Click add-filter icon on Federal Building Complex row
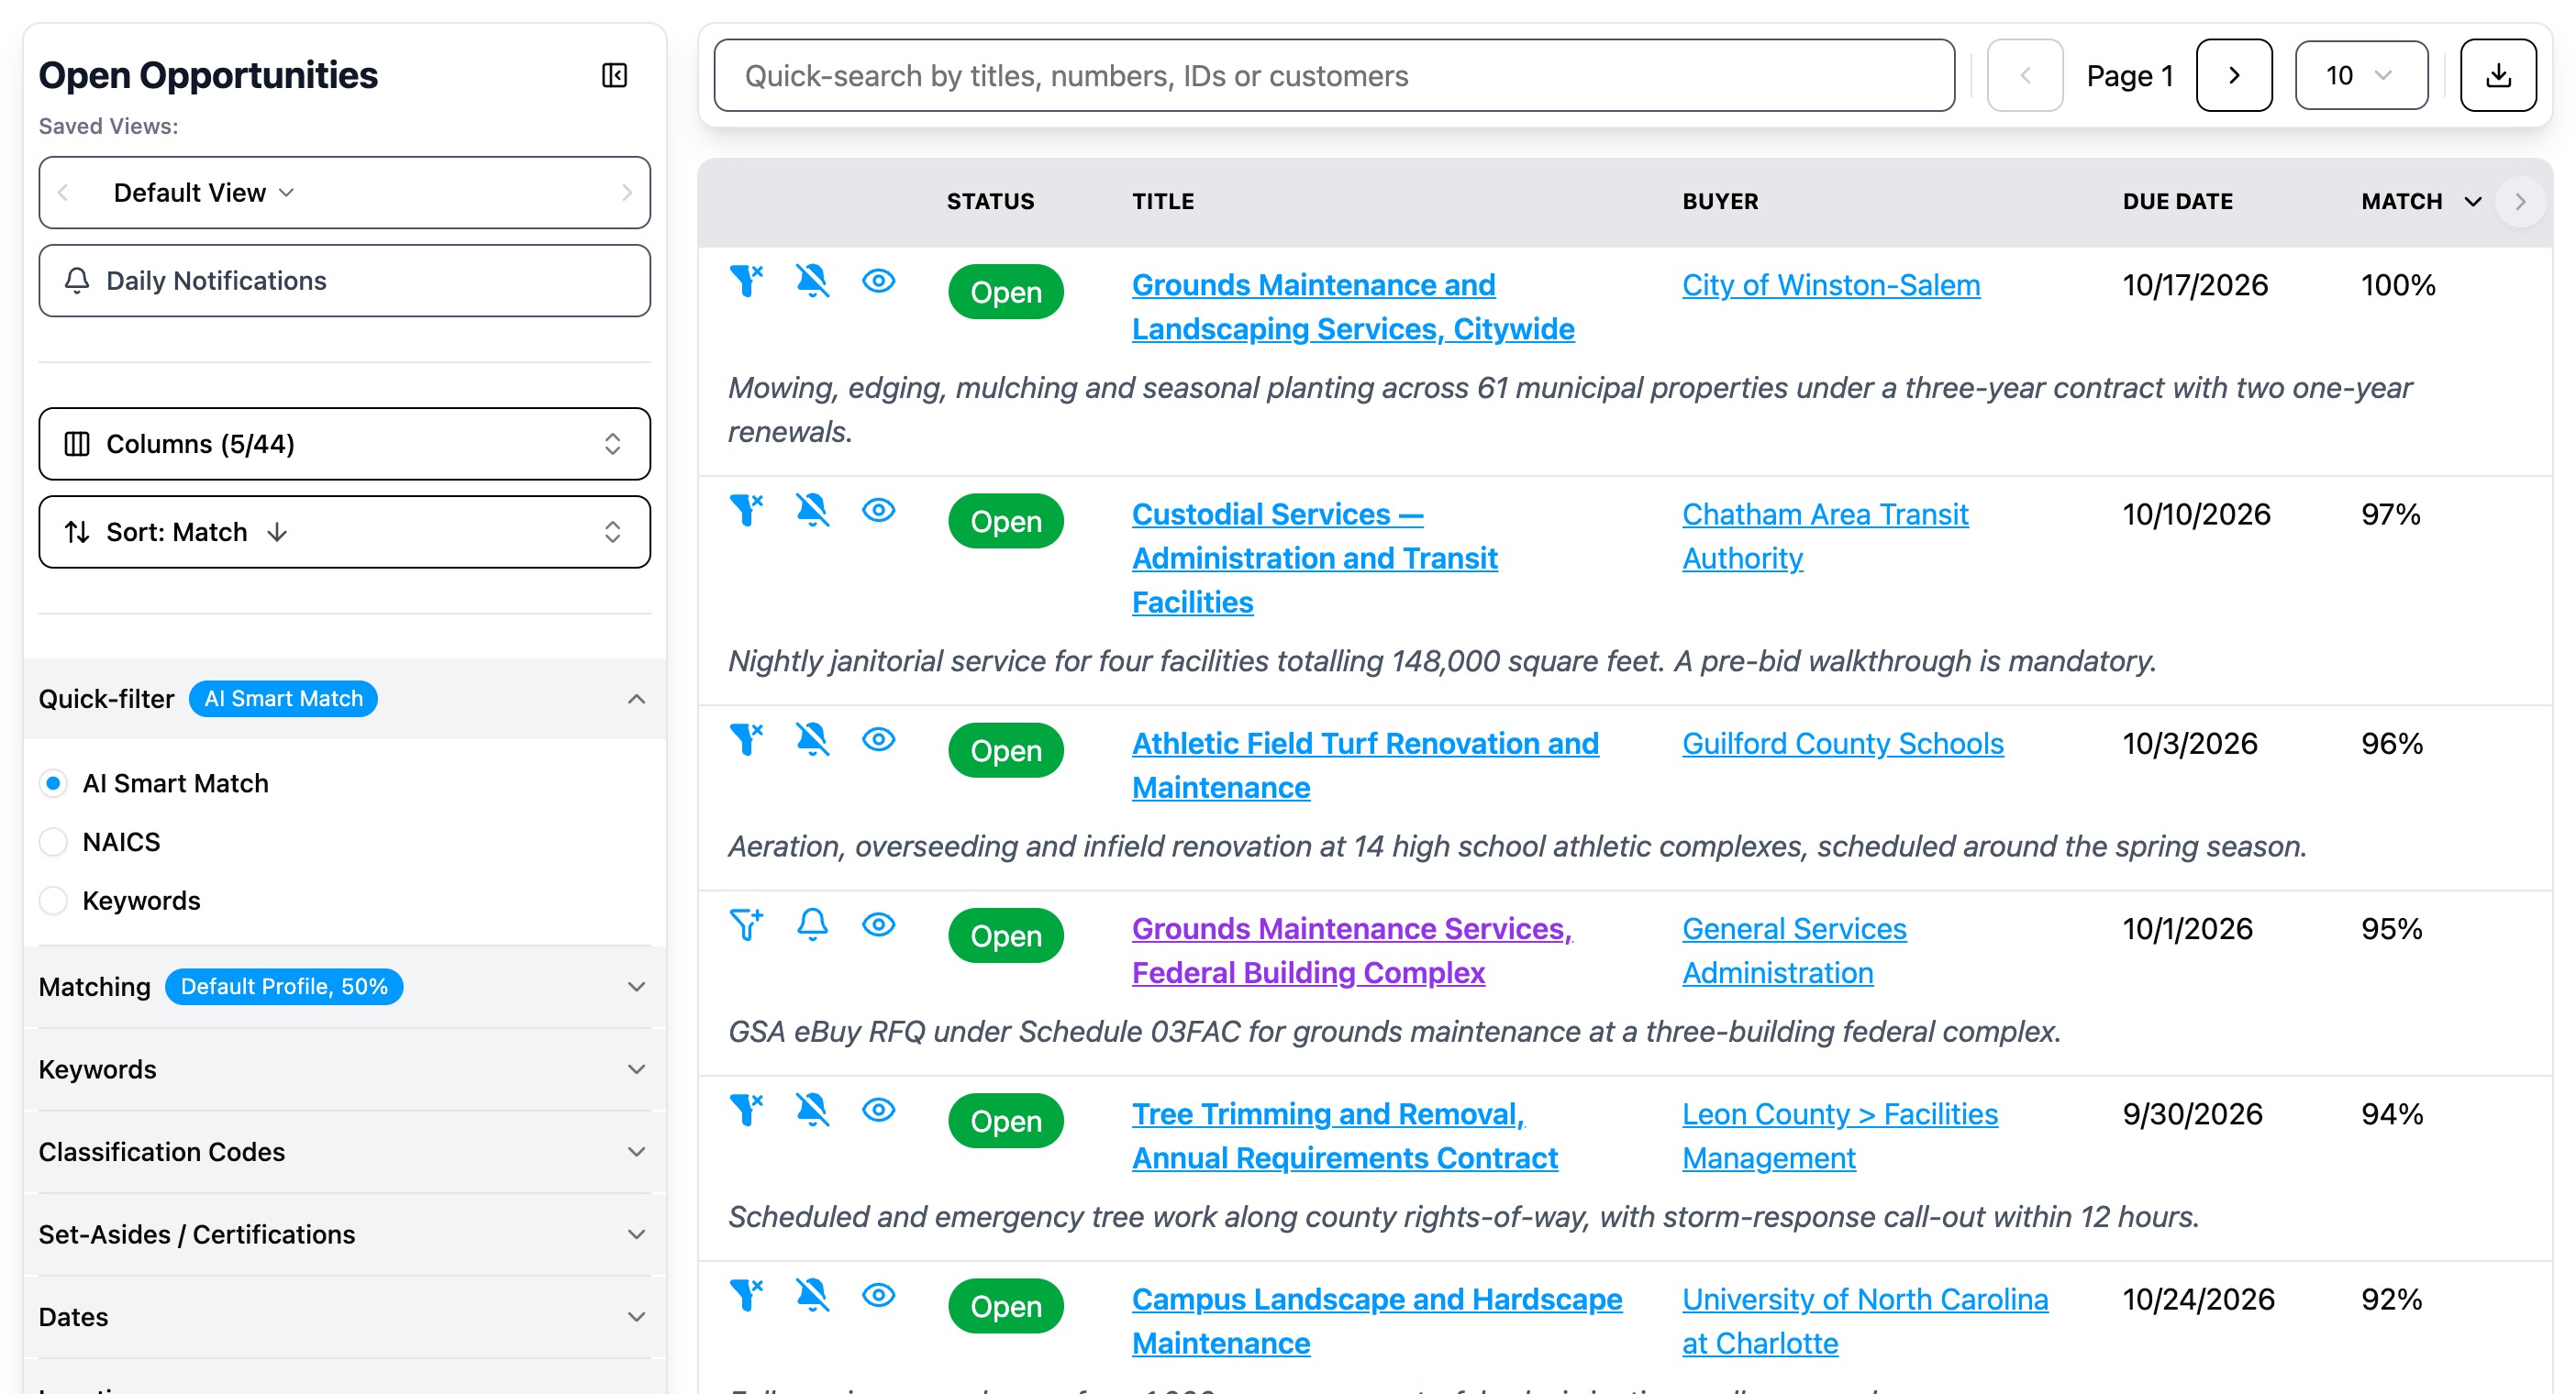This screenshot has height=1394, width=2576. tap(746, 924)
